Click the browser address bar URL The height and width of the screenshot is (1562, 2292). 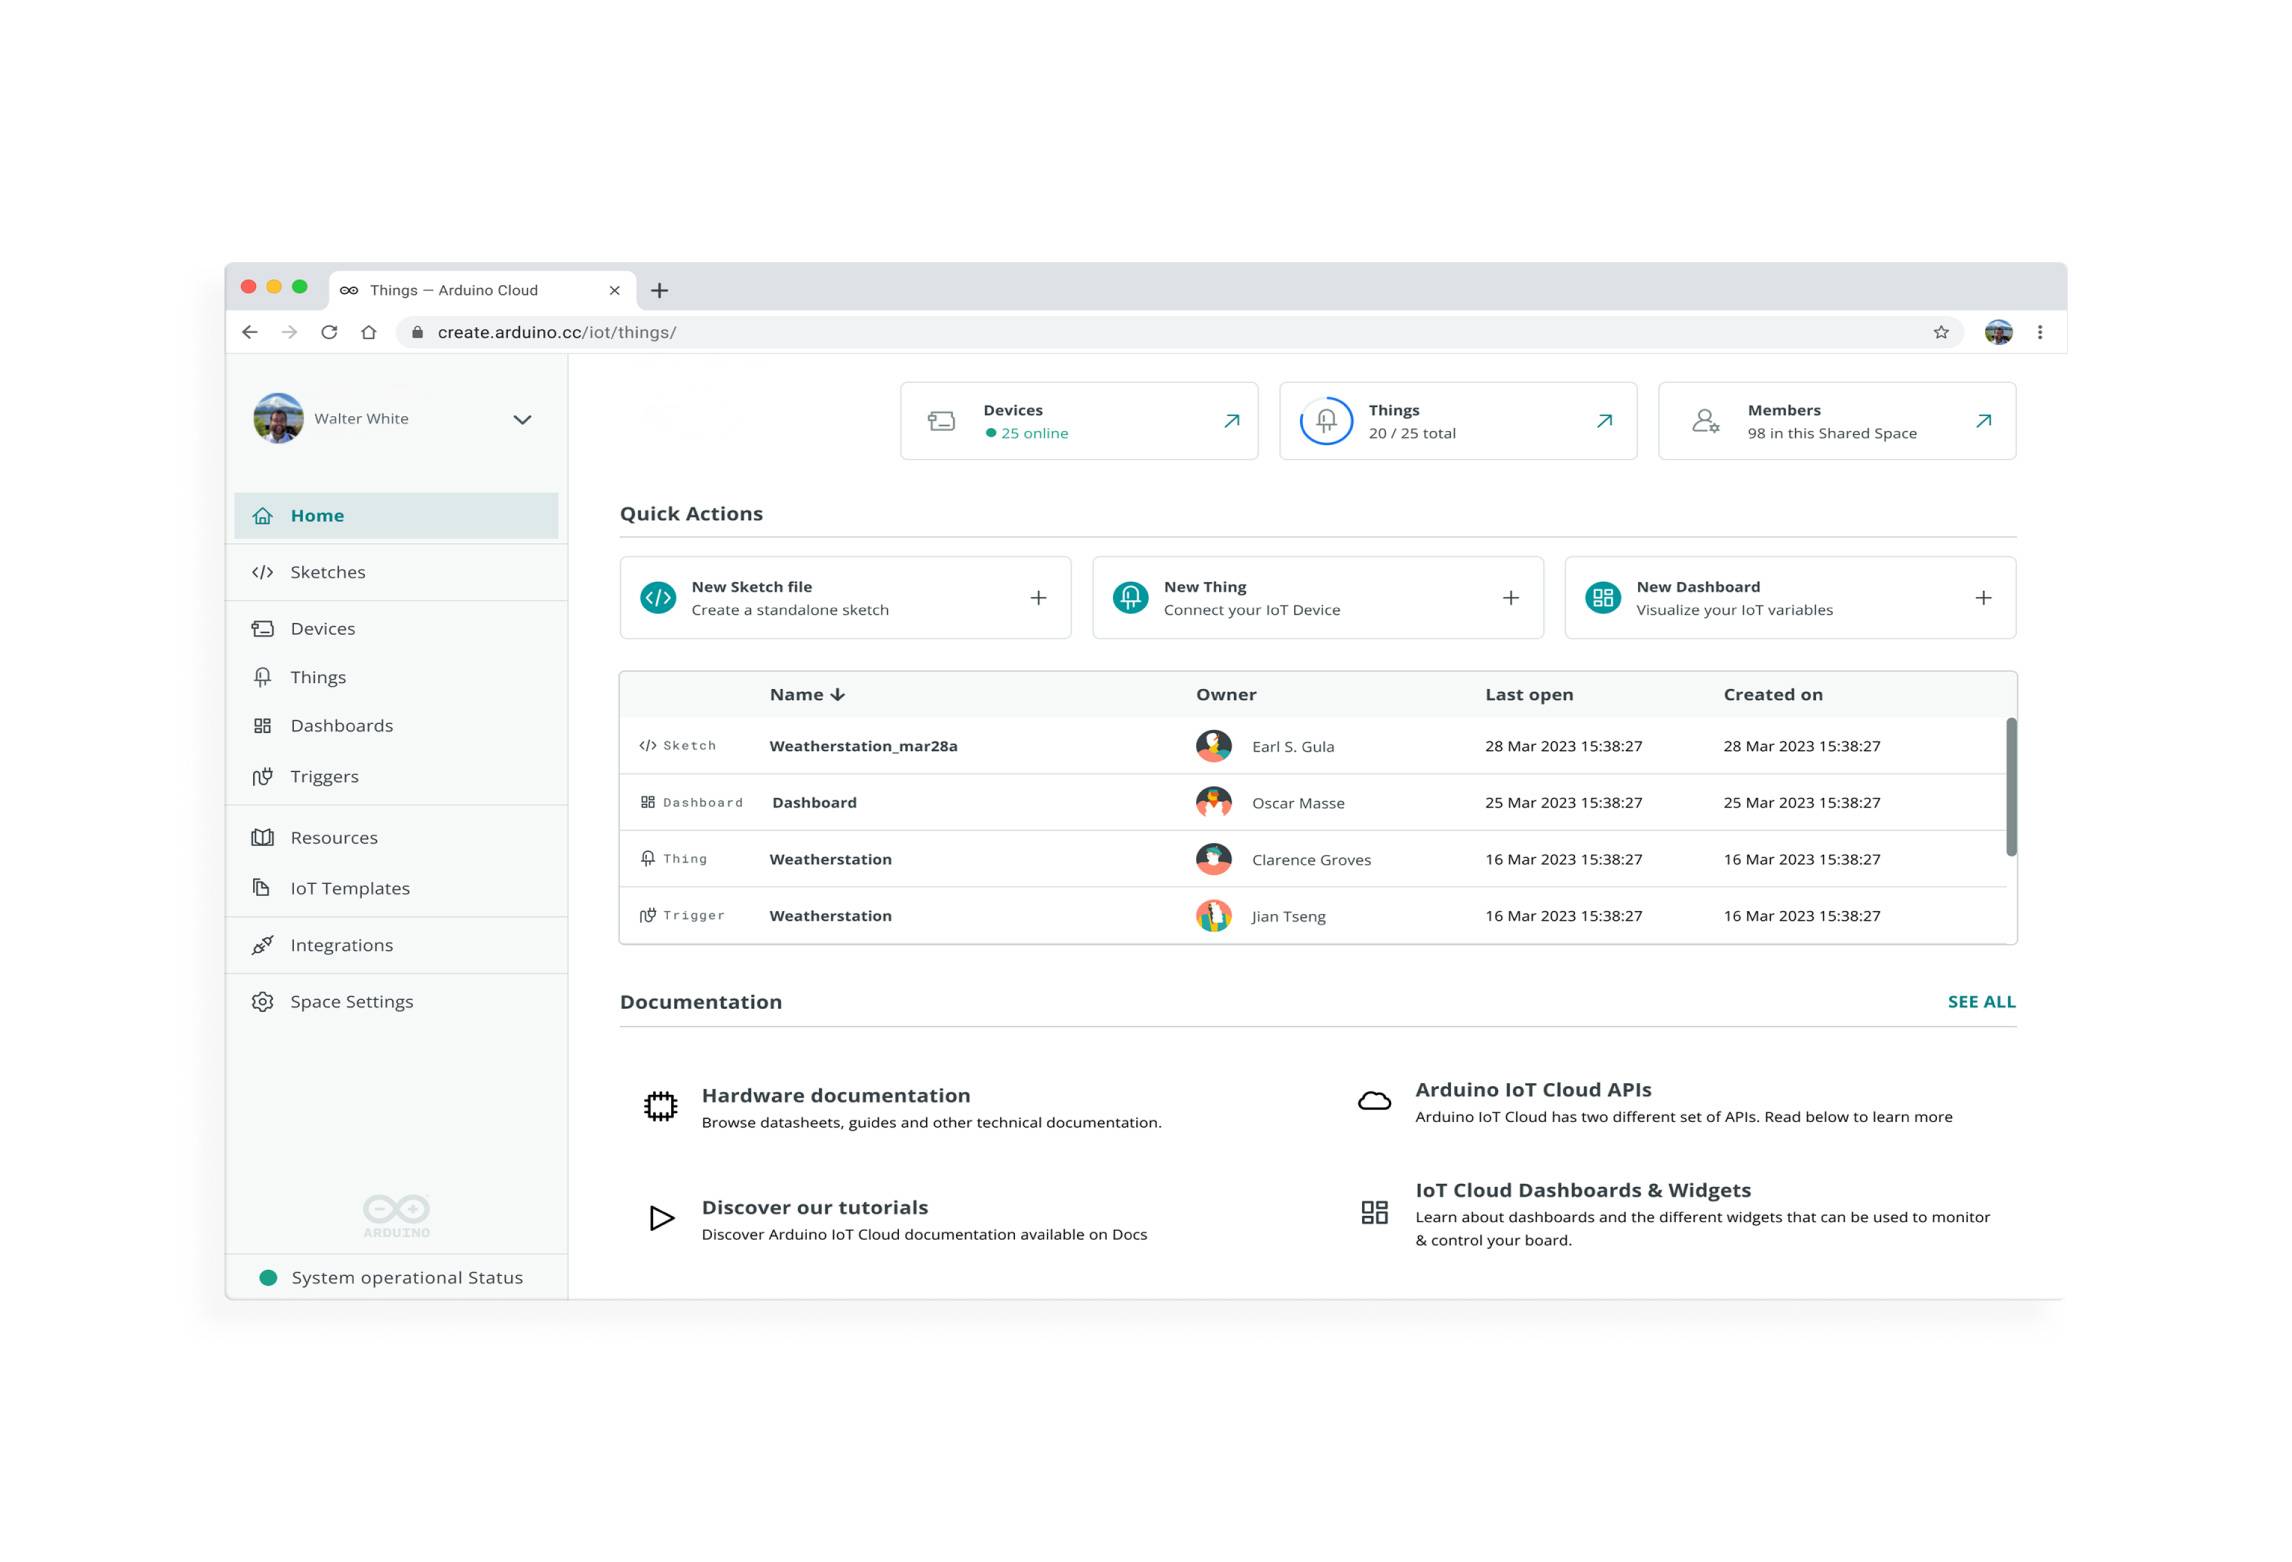(557, 331)
